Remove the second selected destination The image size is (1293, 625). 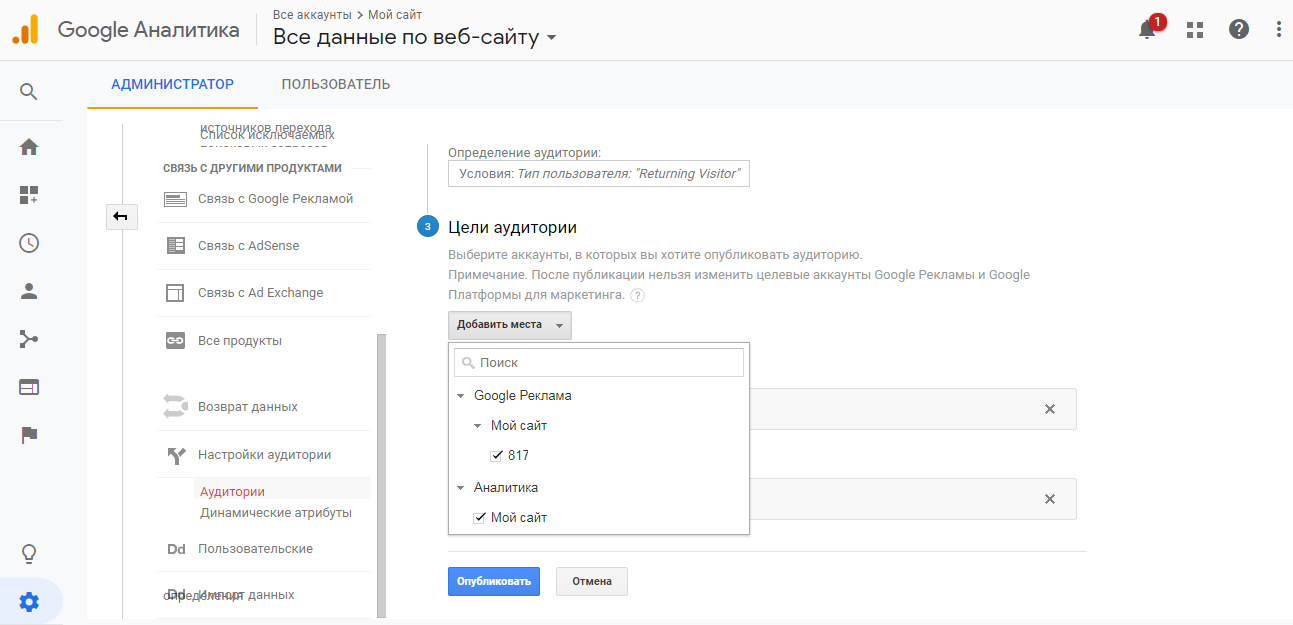click(x=1050, y=499)
